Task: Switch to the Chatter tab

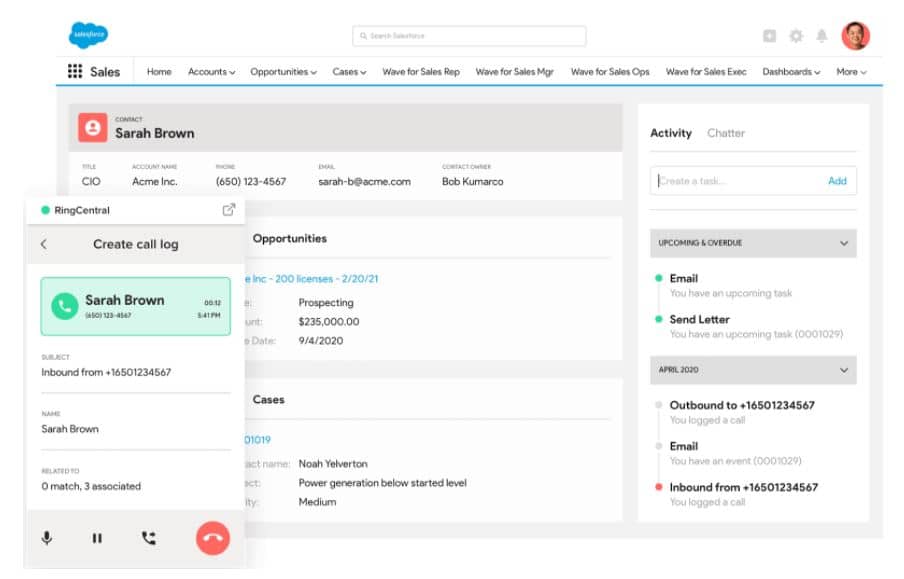Action: point(726,132)
